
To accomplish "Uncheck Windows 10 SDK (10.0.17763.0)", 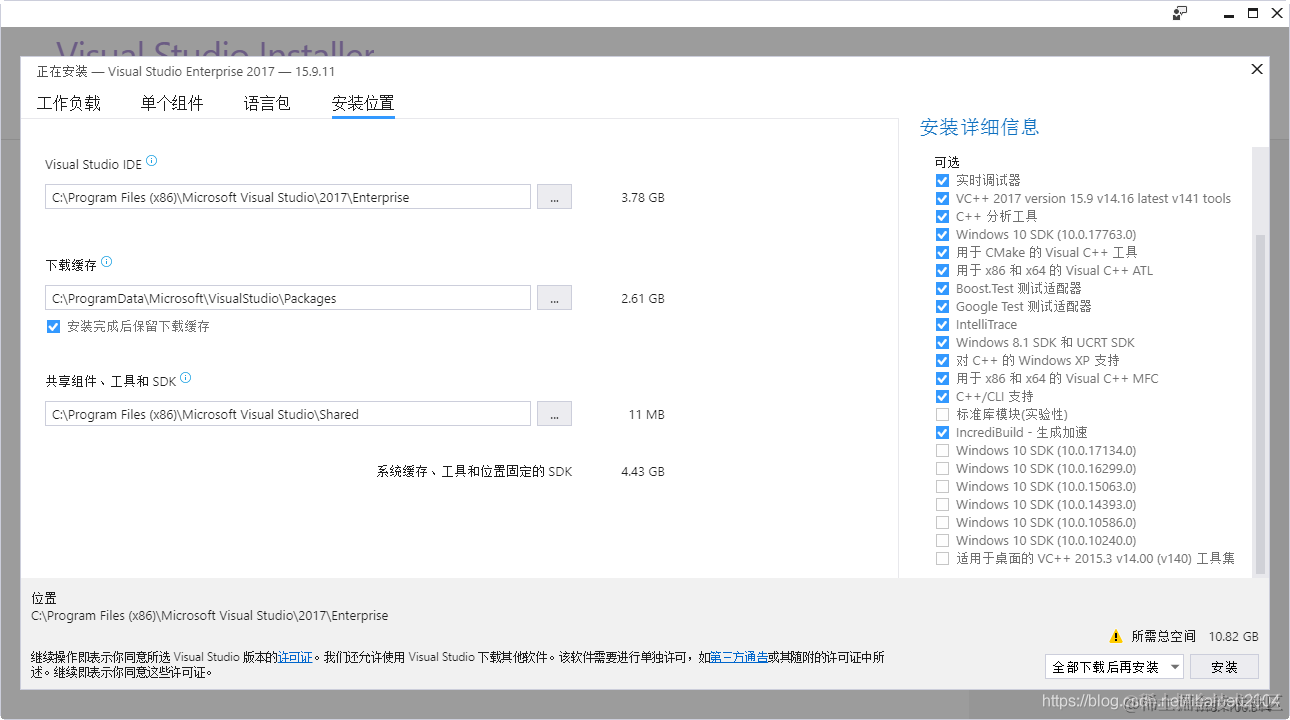I will 942,234.
